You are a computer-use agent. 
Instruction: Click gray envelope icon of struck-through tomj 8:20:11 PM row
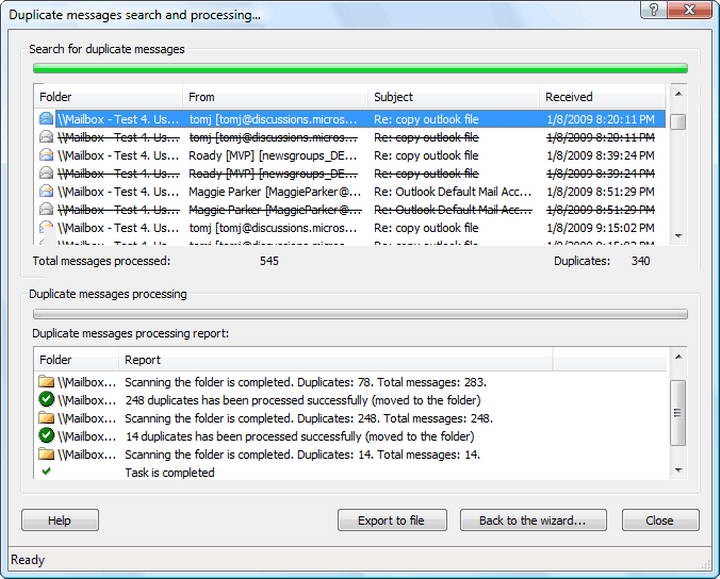(x=46, y=137)
